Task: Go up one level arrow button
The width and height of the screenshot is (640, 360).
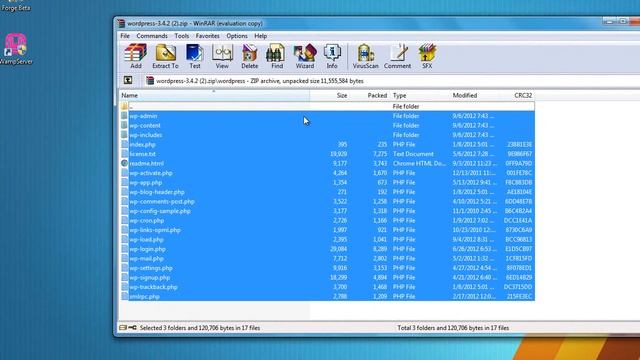Action: [128, 80]
